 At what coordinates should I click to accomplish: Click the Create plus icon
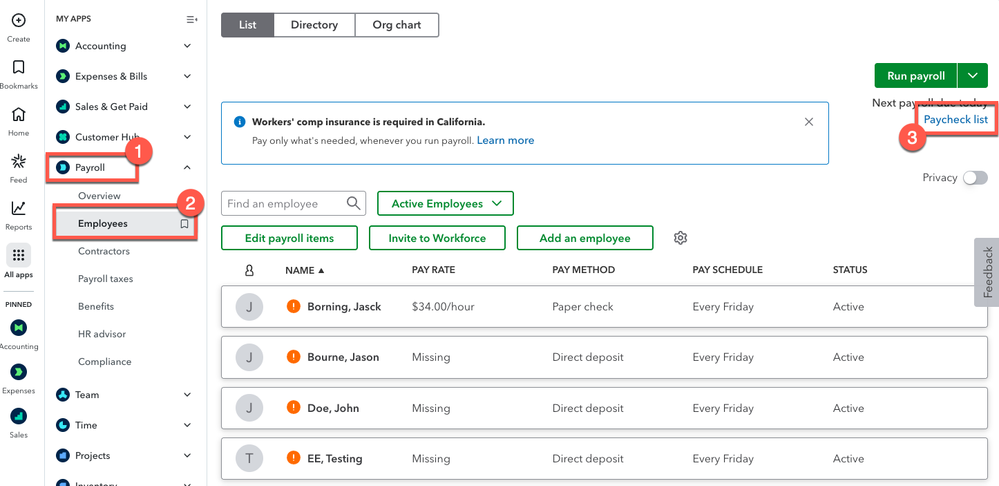coord(18,21)
